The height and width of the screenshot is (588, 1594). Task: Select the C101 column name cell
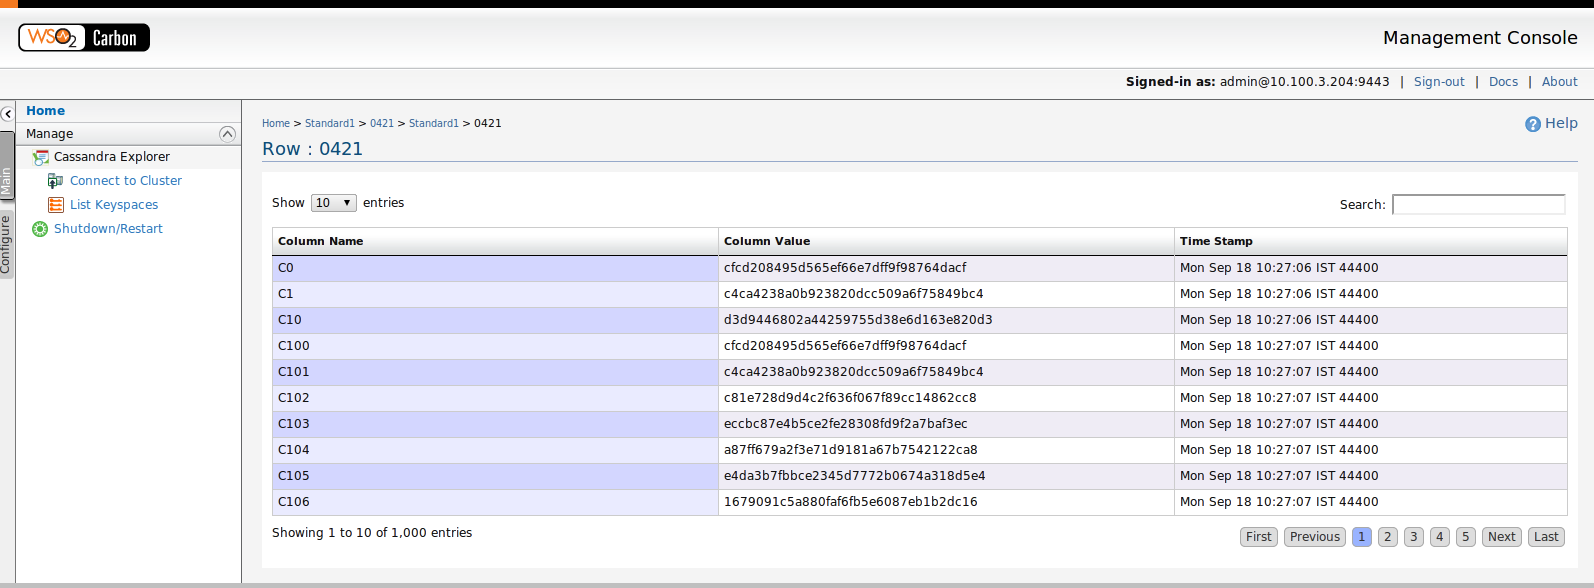pyautogui.click(x=495, y=372)
